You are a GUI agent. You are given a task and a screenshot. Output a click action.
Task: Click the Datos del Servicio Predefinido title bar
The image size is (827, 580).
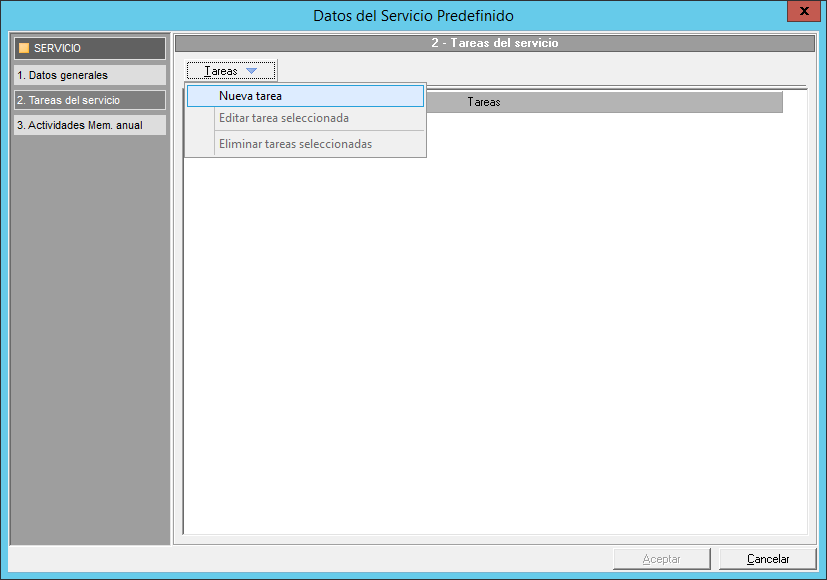[x=413, y=16]
